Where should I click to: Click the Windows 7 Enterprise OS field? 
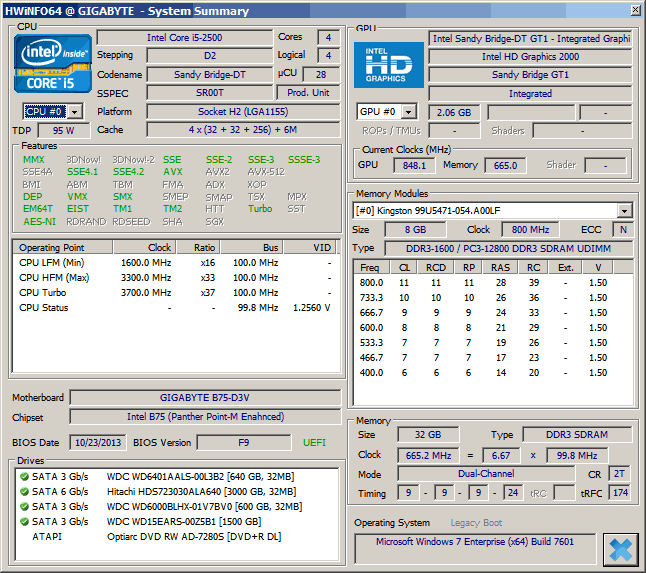point(475,549)
